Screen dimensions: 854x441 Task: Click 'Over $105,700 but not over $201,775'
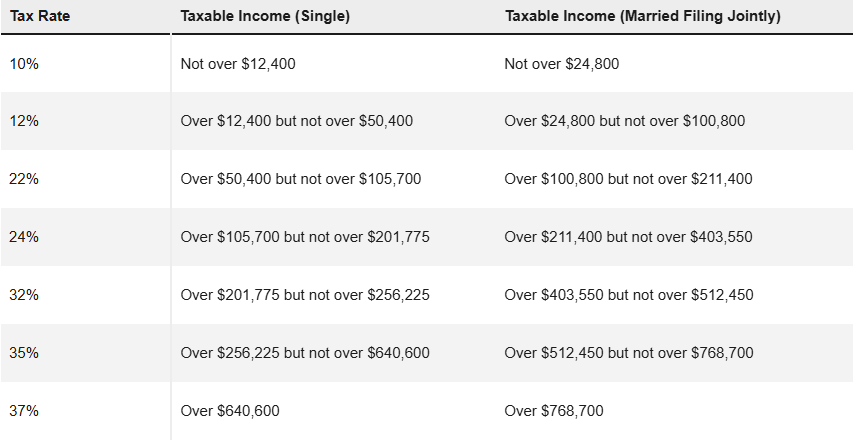305,238
